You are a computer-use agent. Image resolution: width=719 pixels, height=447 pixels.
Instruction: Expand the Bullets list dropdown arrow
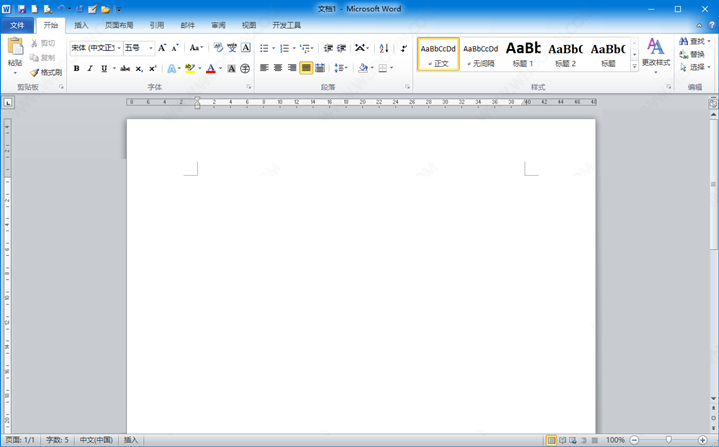[273, 48]
